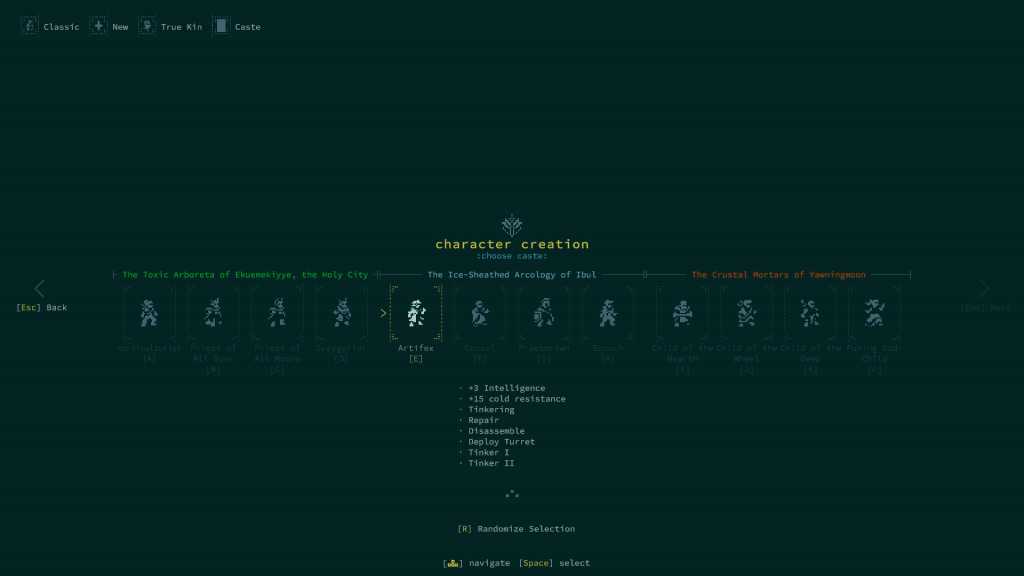Open the previous page via left chevron
Image resolution: width=1024 pixels, height=576 pixels.
coord(40,289)
